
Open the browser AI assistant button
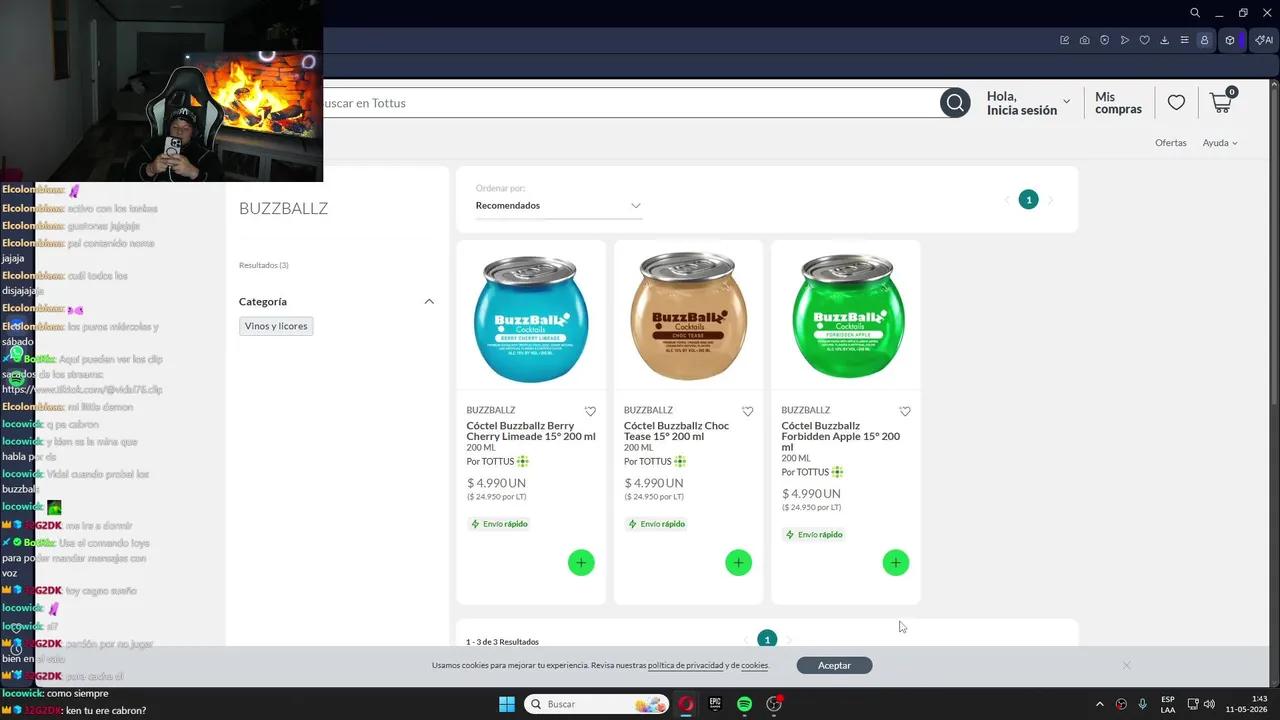1264,40
